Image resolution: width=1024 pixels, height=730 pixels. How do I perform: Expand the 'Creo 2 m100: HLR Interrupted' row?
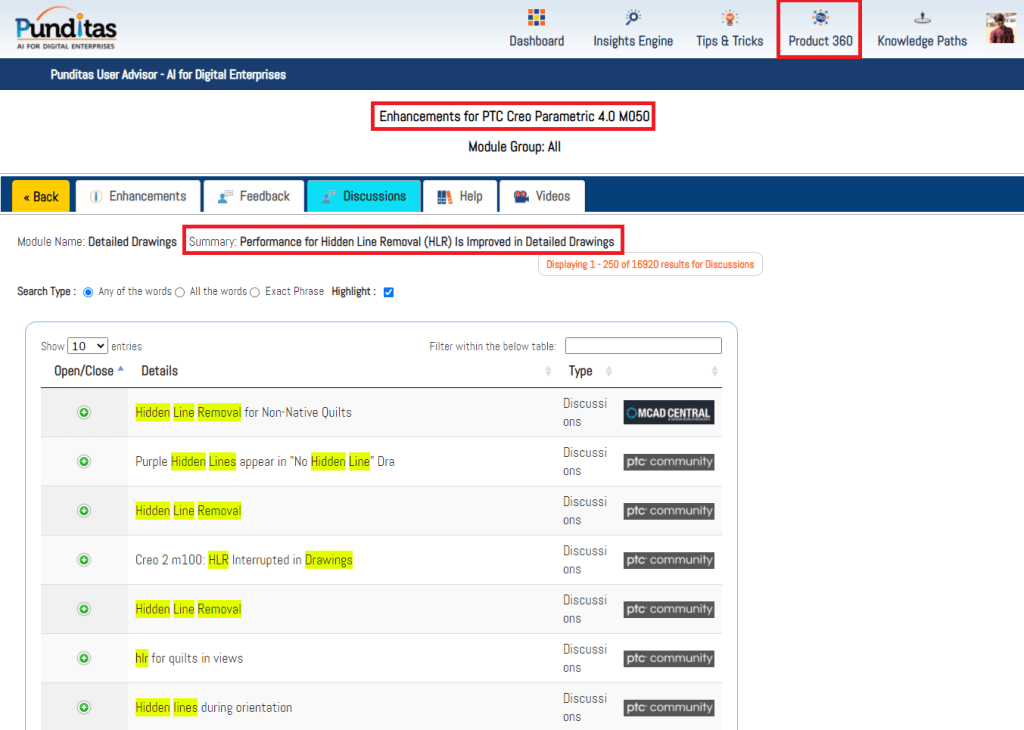click(84, 560)
